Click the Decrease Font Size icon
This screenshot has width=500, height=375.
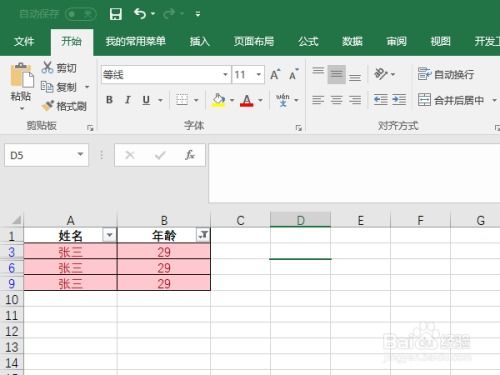pos(294,74)
